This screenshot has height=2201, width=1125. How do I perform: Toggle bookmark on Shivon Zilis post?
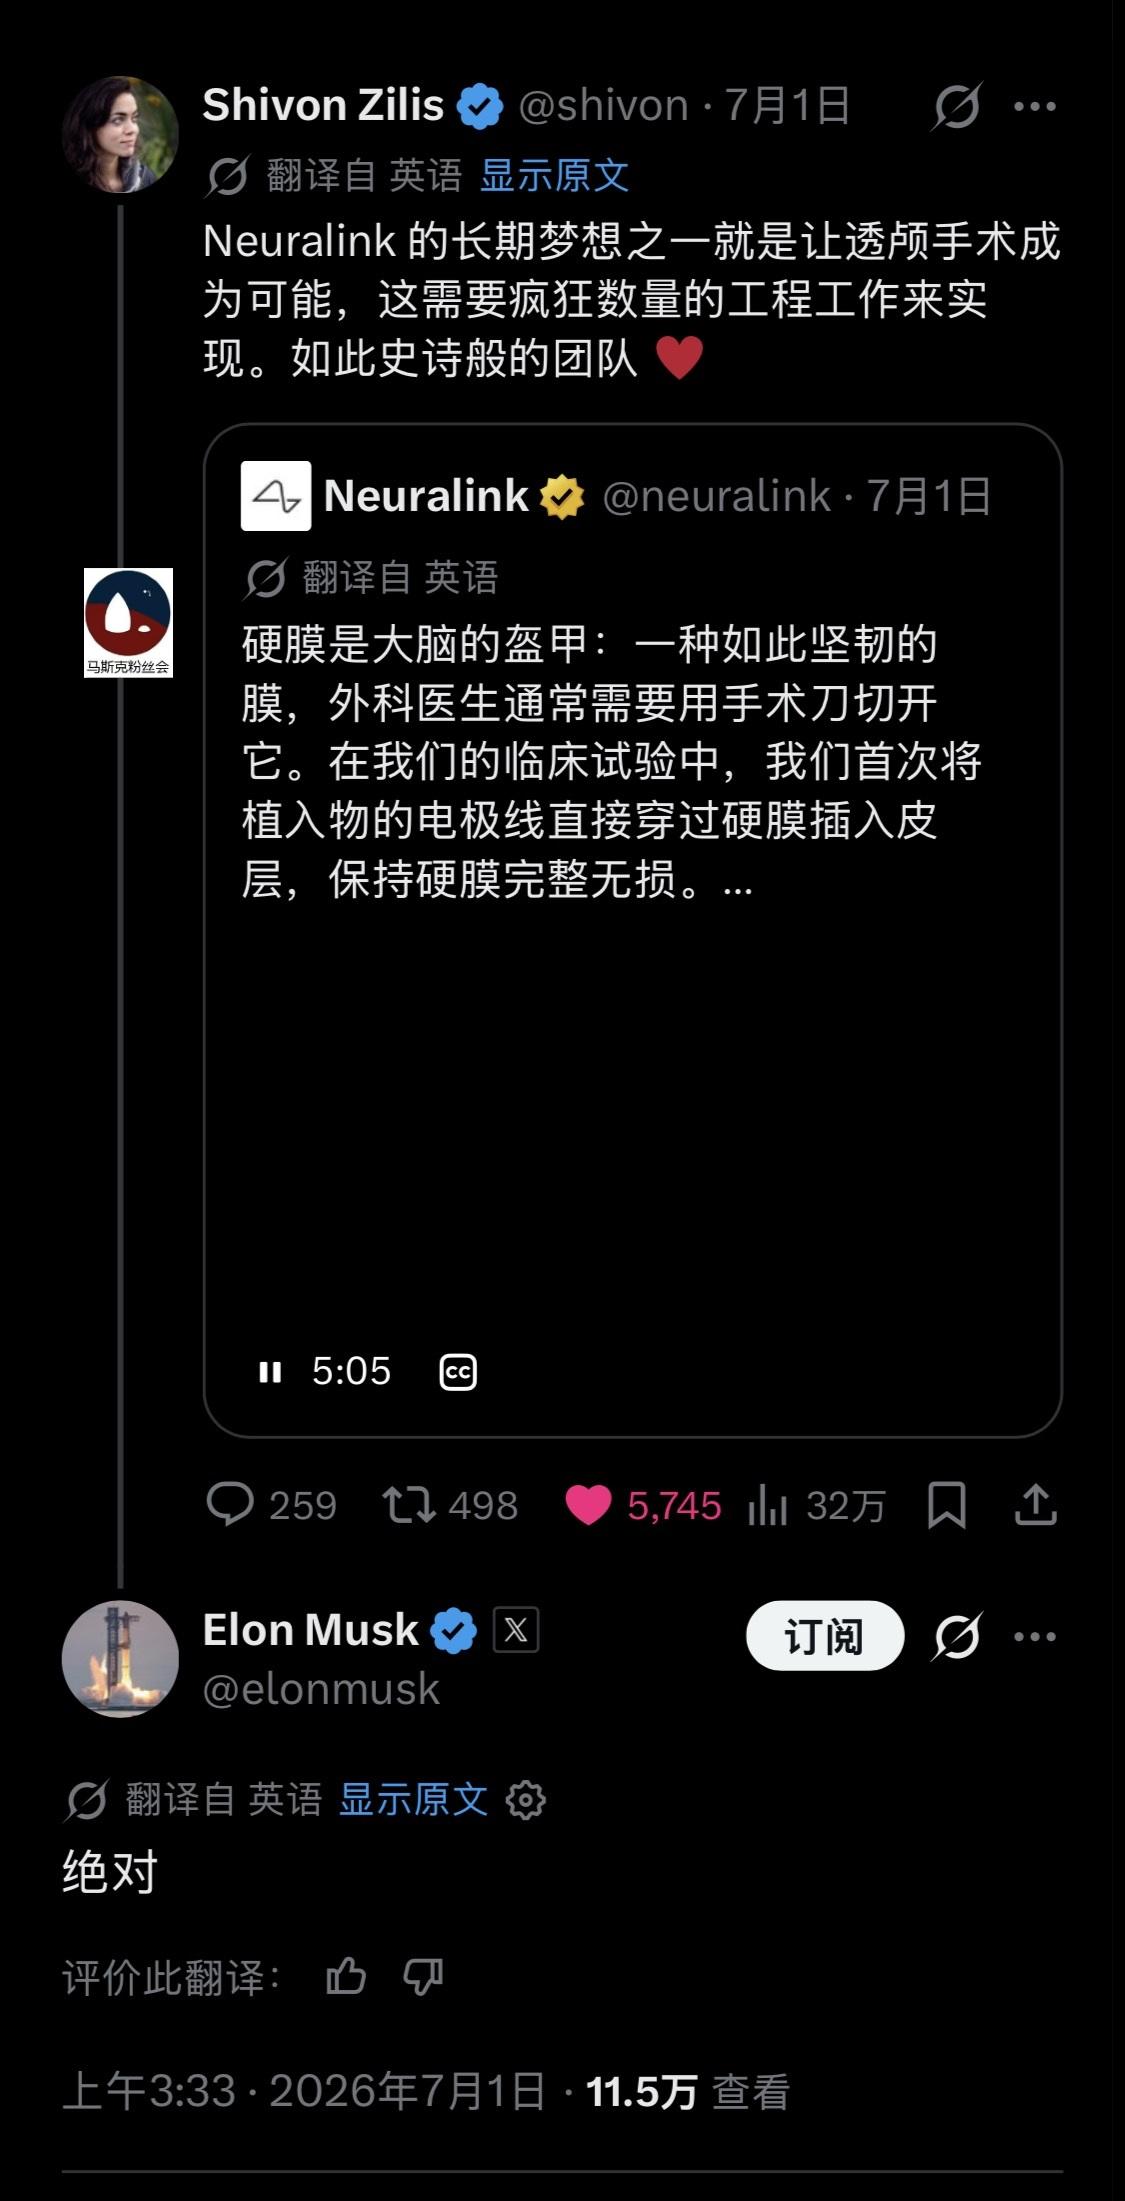tap(946, 1505)
